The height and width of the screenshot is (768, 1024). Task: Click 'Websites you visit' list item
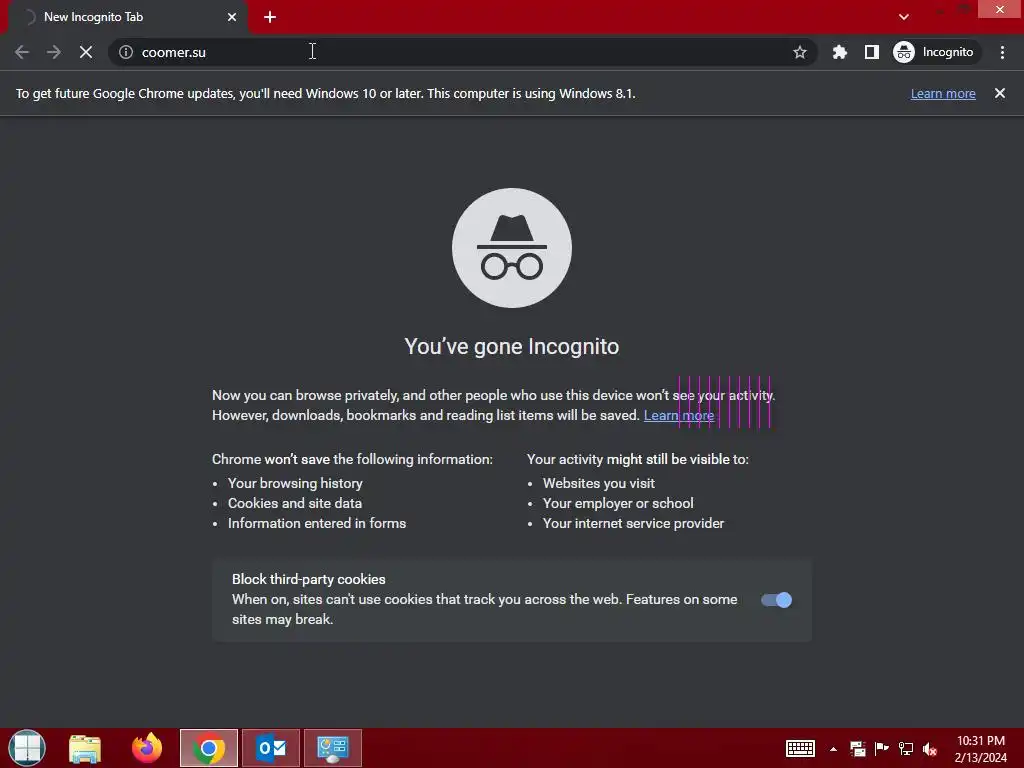(x=599, y=483)
